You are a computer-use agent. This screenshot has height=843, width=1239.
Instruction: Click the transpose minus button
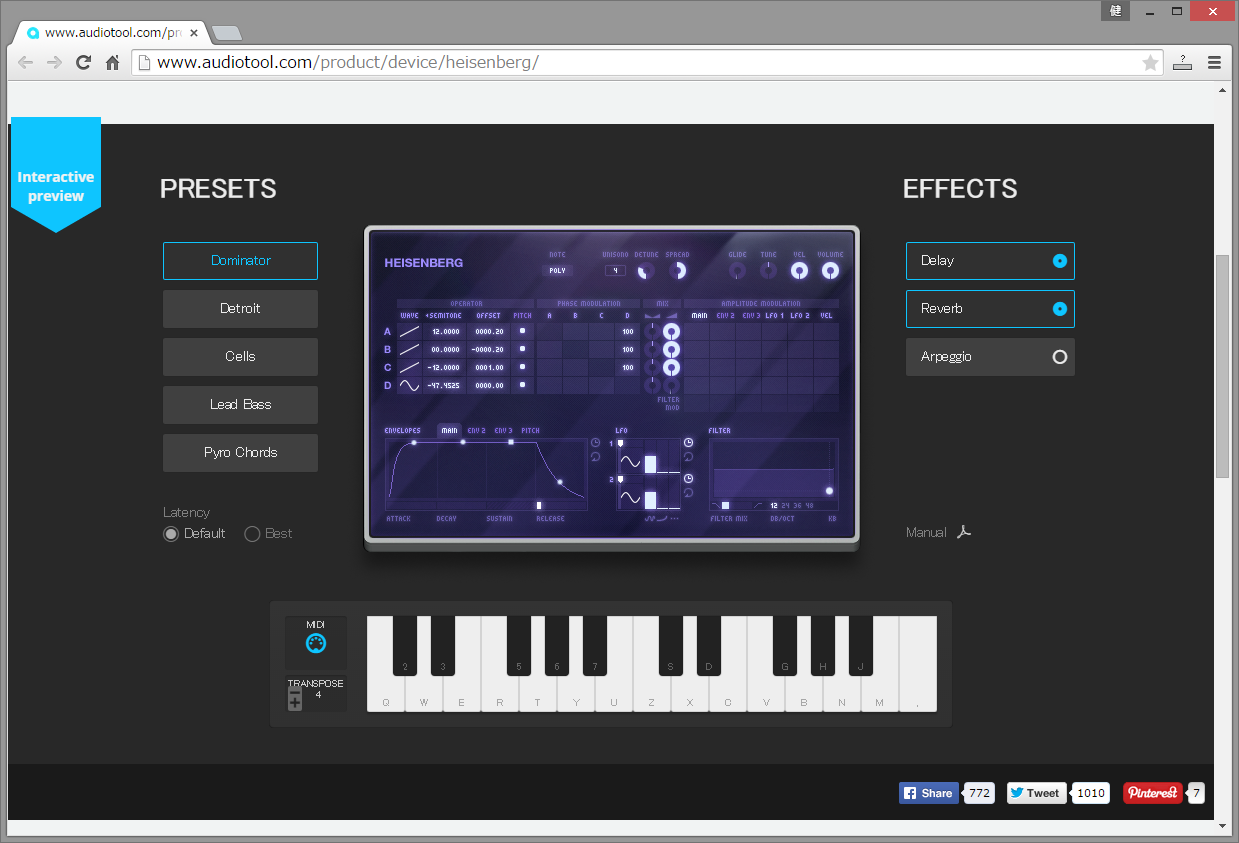pyautogui.click(x=295, y=691)
